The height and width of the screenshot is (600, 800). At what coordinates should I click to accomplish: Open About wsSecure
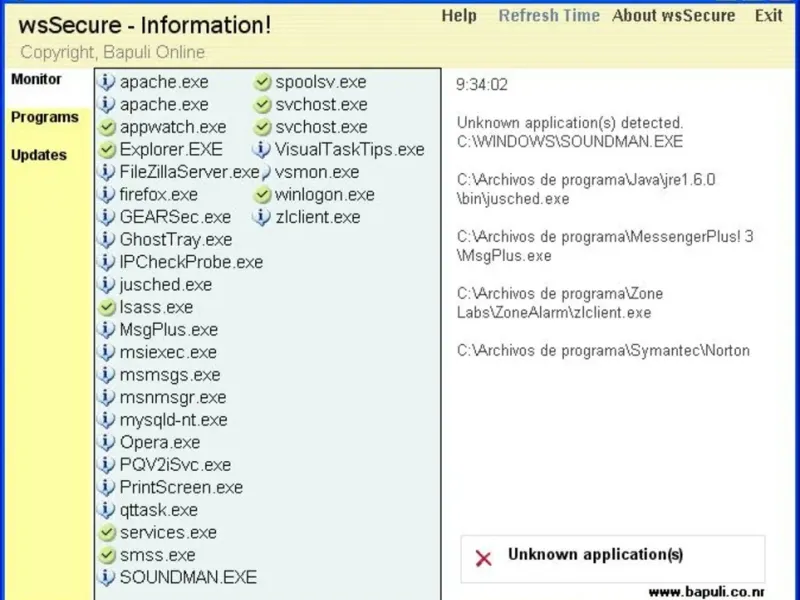click(674, 16)
